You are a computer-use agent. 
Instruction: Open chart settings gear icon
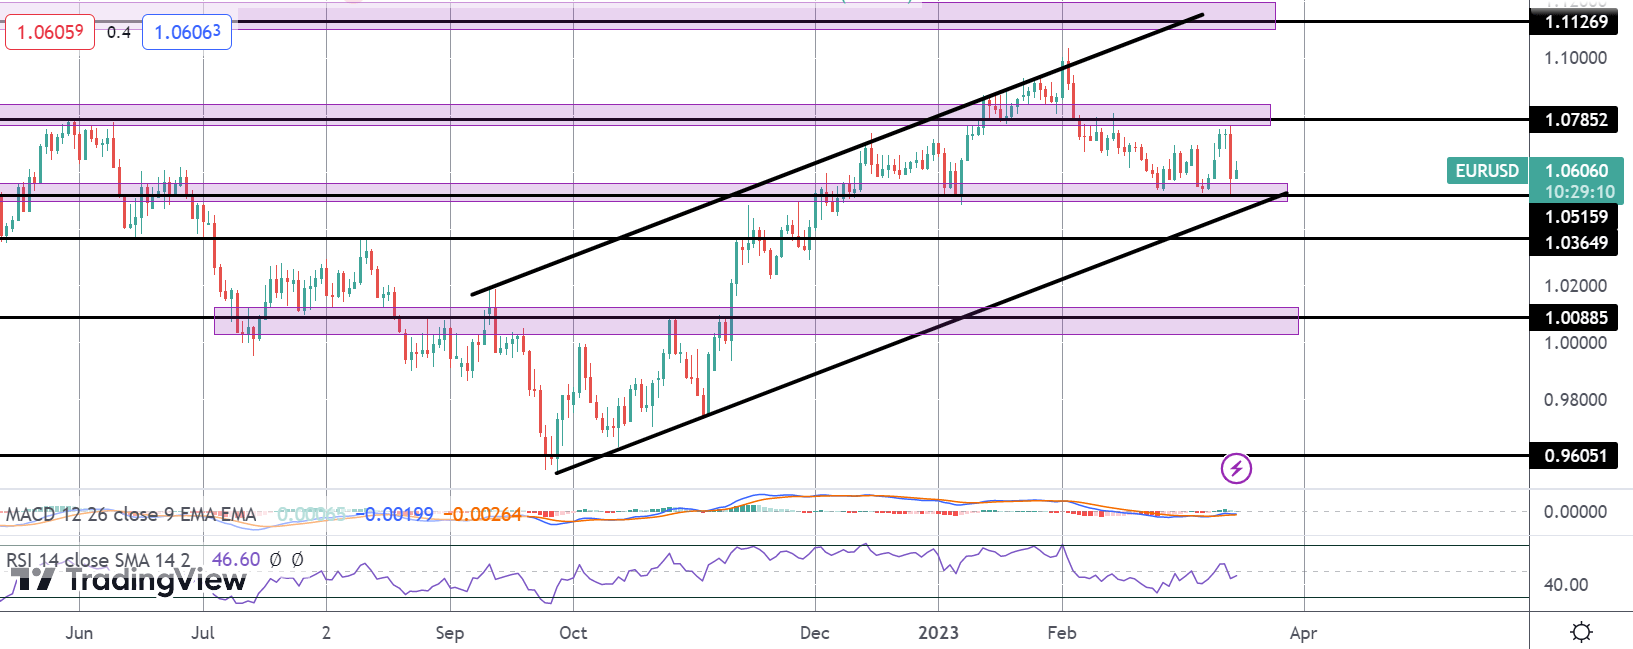point(1581,632)
